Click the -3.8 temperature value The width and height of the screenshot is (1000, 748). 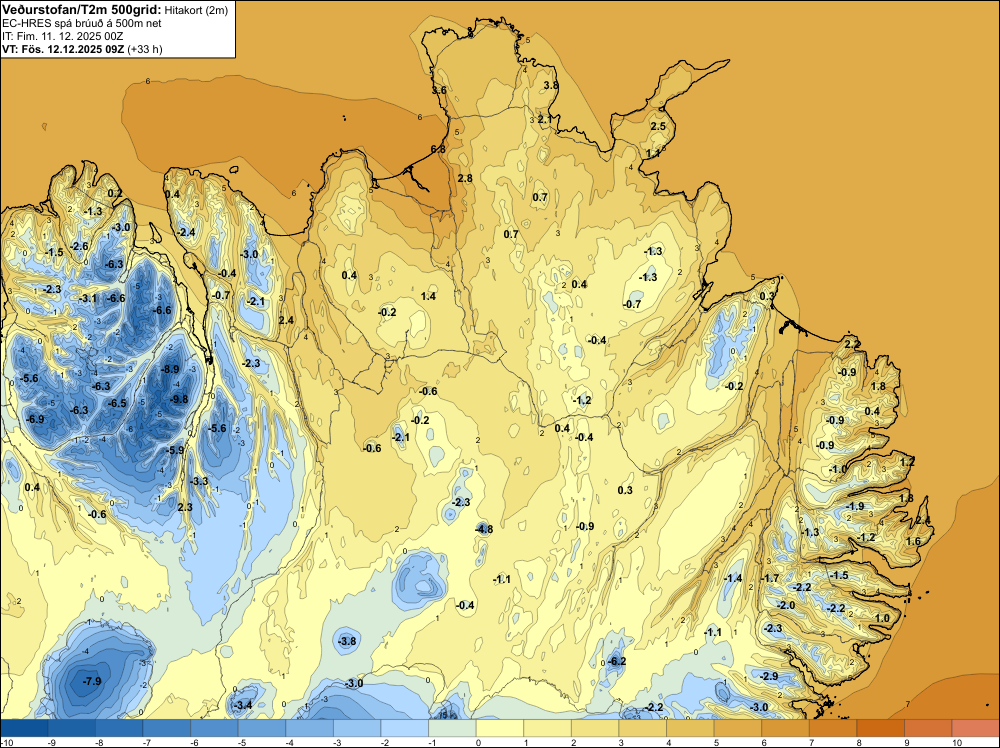click(347, 641)
